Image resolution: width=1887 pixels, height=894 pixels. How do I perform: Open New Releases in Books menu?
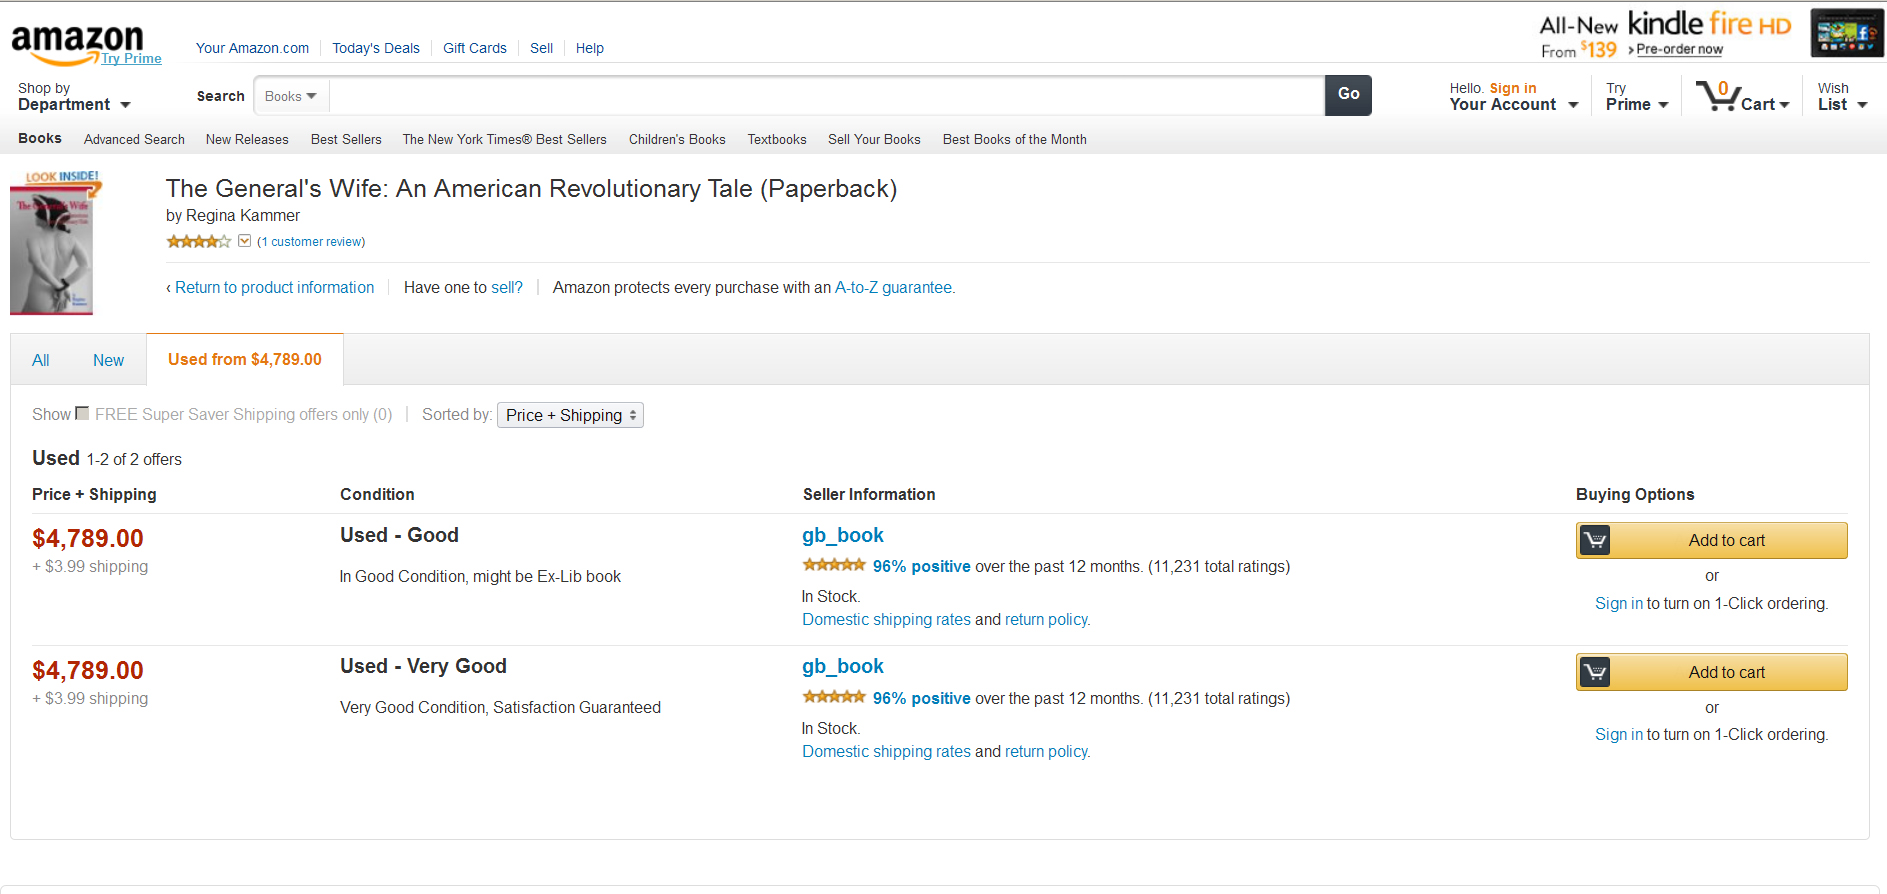pyautogui.click(x=247, y=139)
